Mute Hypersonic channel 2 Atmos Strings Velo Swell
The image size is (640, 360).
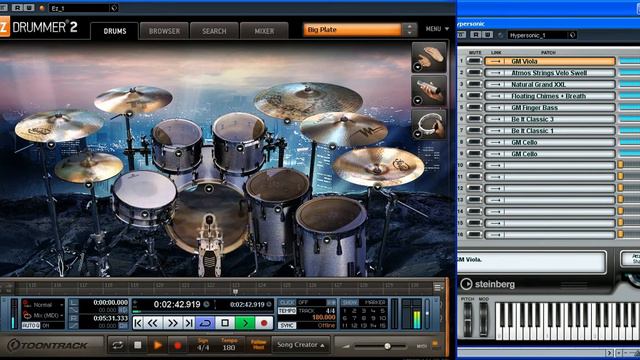point(474,73)
